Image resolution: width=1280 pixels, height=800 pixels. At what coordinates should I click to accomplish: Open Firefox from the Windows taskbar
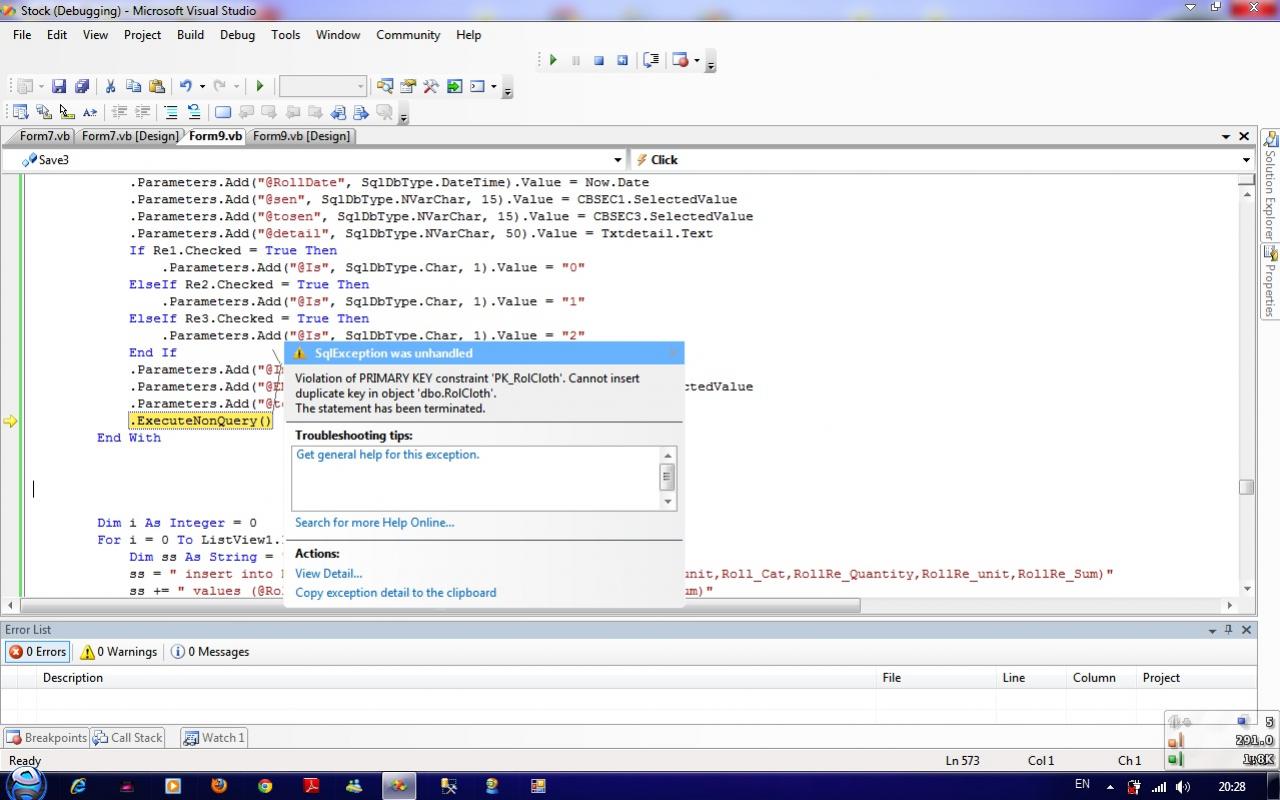219,786
